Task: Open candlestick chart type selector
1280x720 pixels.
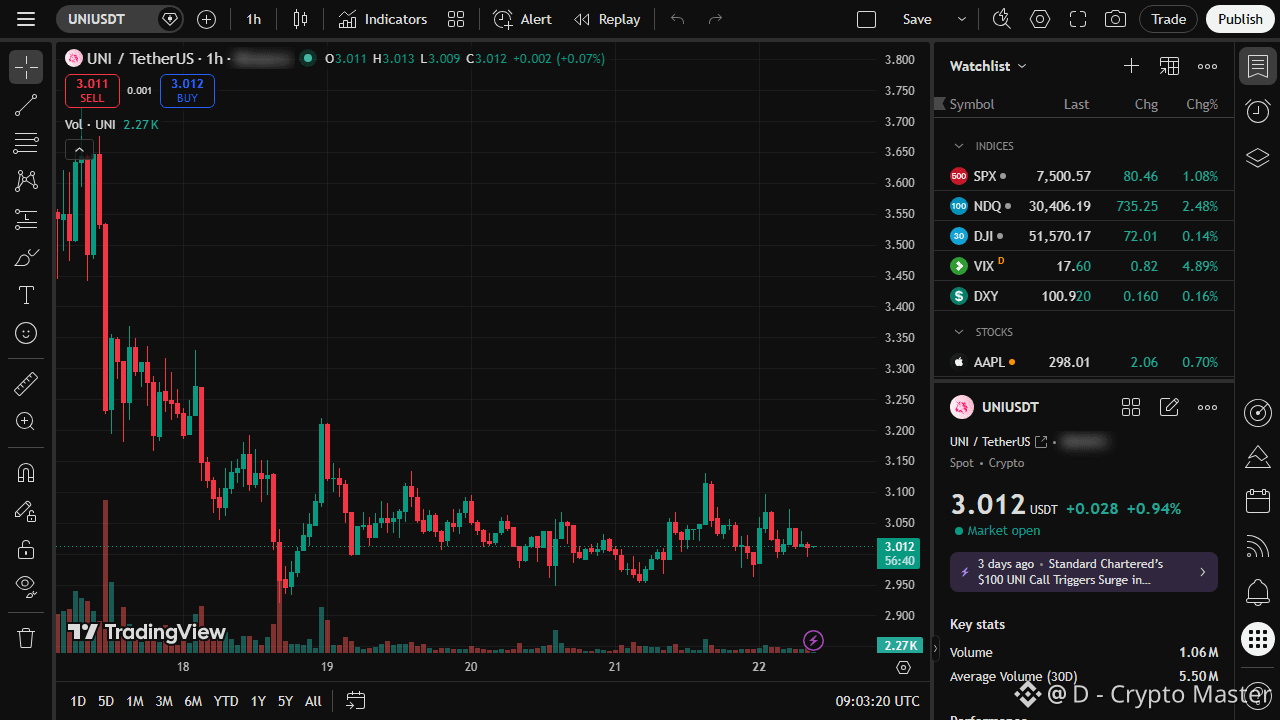Action: 300,19
